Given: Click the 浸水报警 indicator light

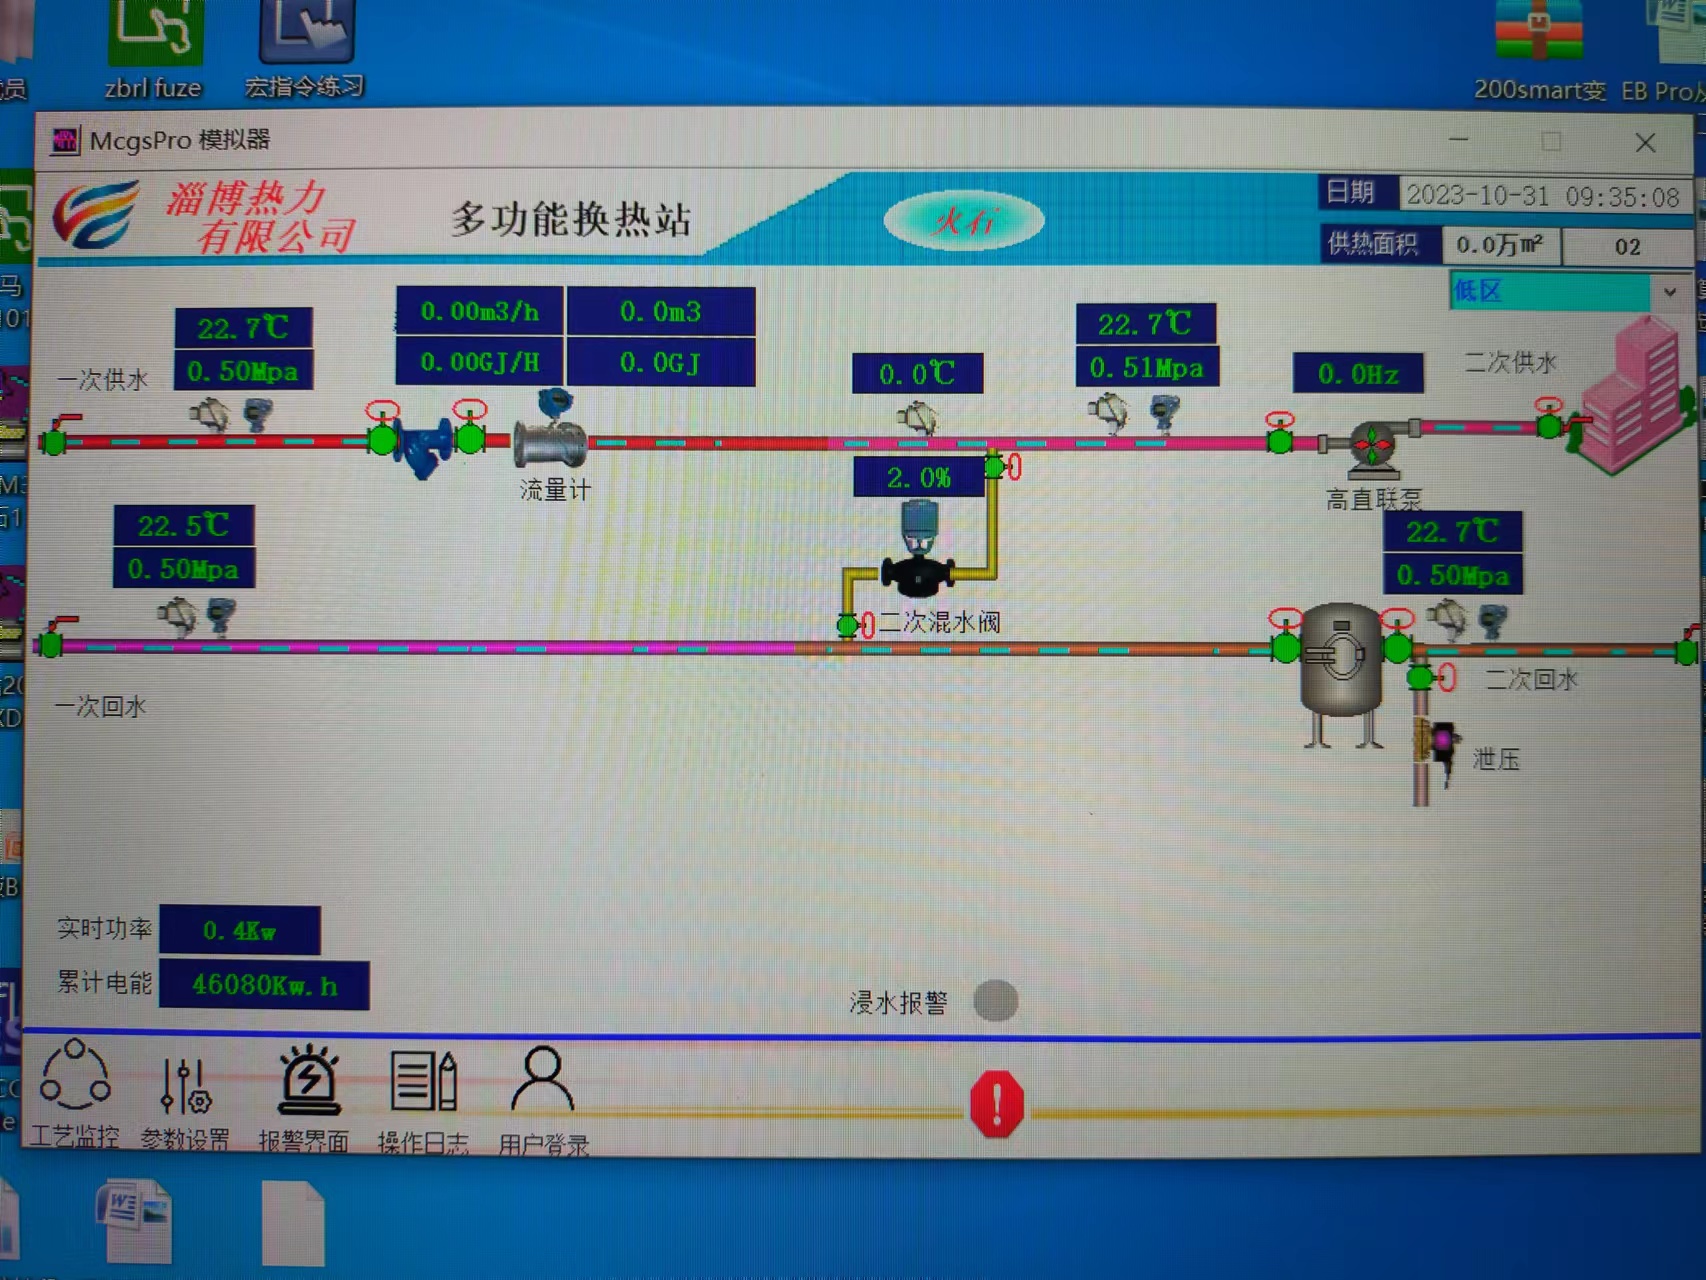Looking at the screenshot, I should click(995, 1001).
